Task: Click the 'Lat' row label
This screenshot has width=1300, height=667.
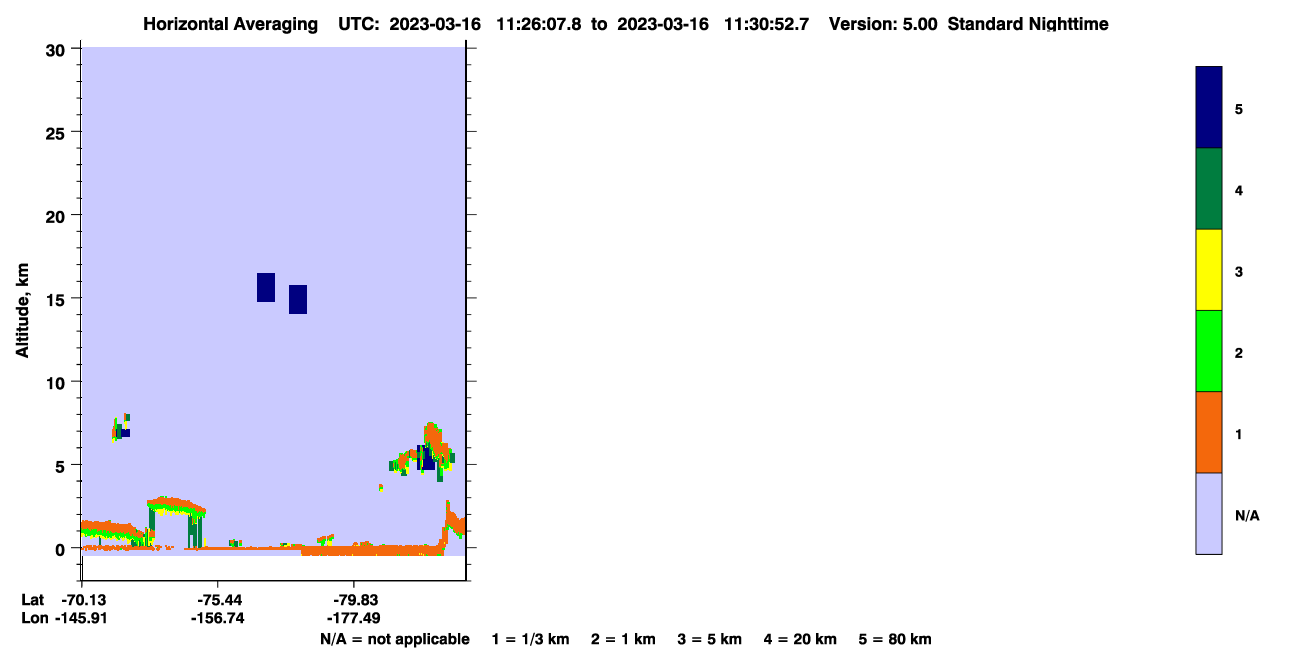Action: [32, 599]
